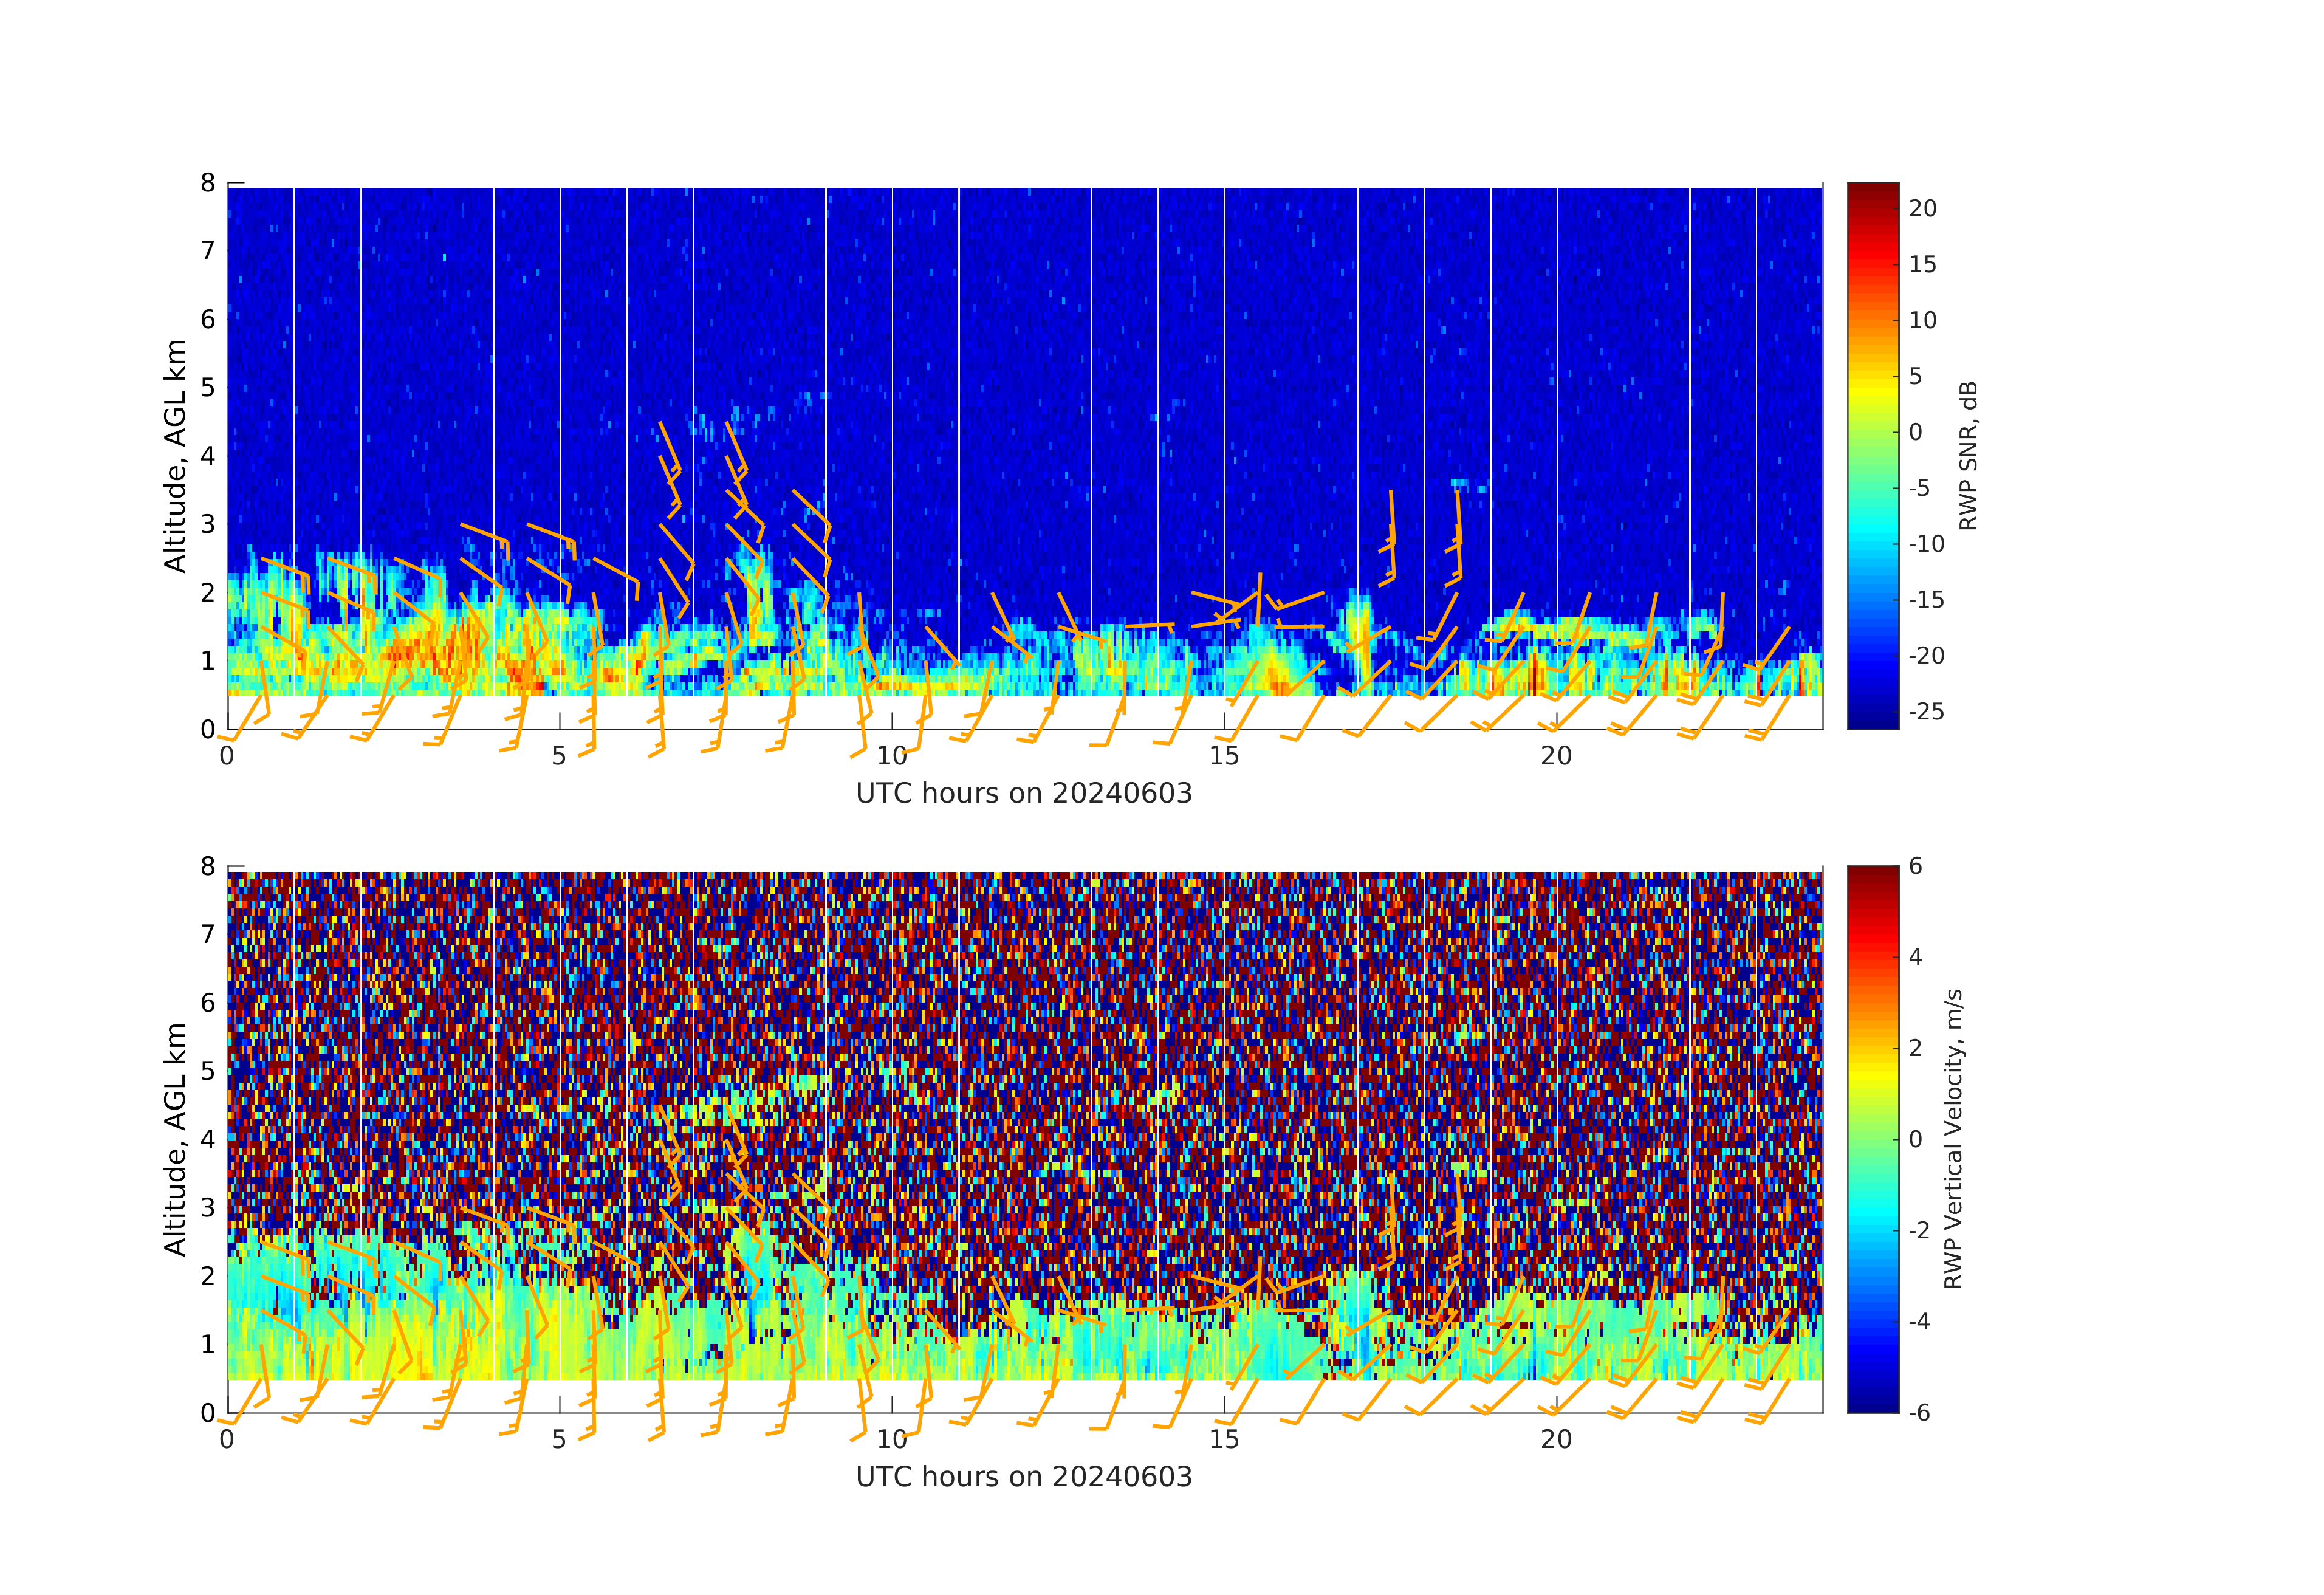
Task: Click x-axis tick '20' on the bottom plot
Action: click(x=1556, y=1440)
